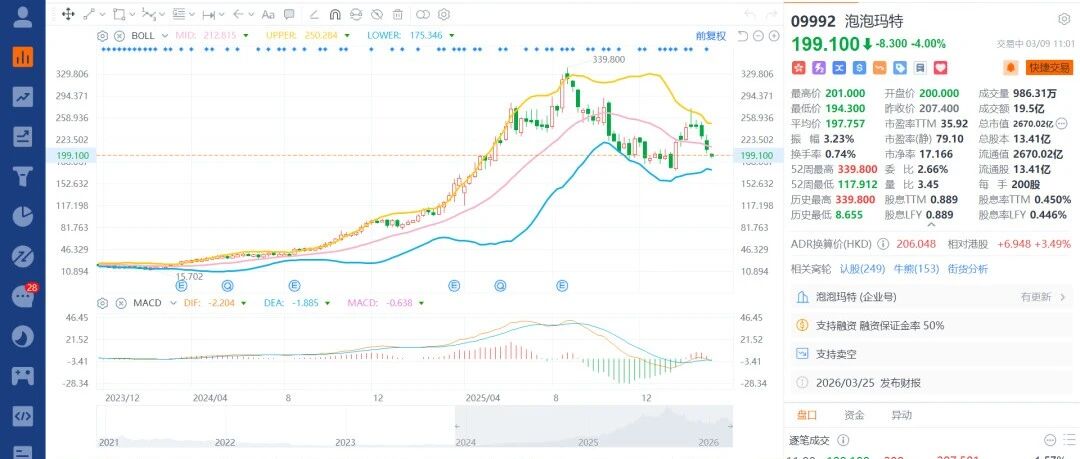Open the trend line markets icon
Image resolution: width=1080 pixels, height=459 pixels.
click(23, 97)
